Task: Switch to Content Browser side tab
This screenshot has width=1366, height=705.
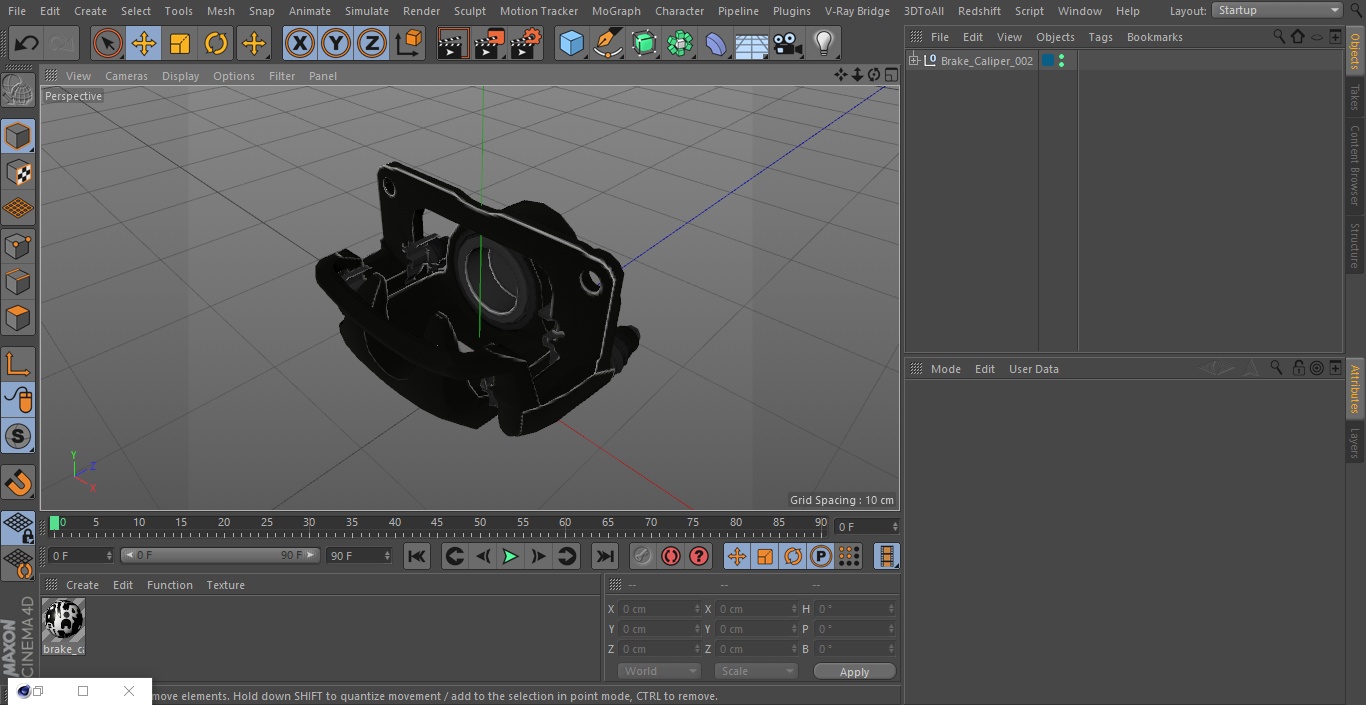Action: (1355, 165)
